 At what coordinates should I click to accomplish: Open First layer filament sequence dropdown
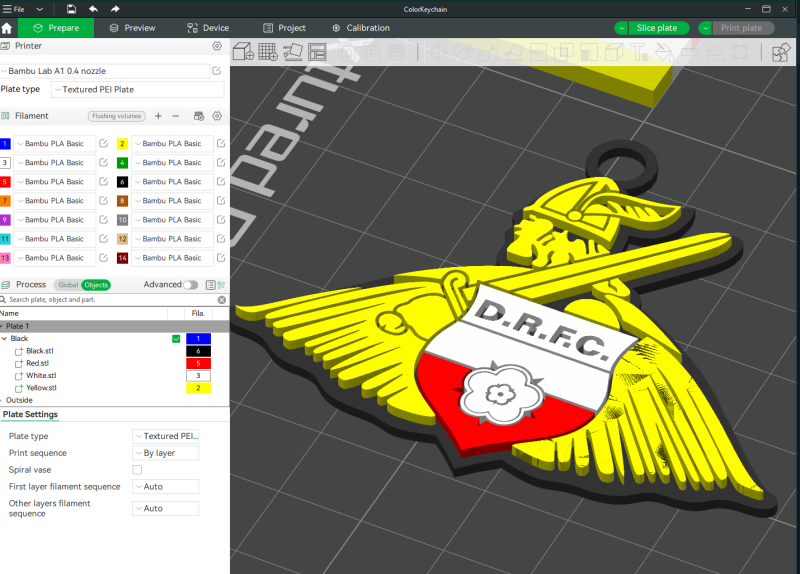click(x=165, y=487)
